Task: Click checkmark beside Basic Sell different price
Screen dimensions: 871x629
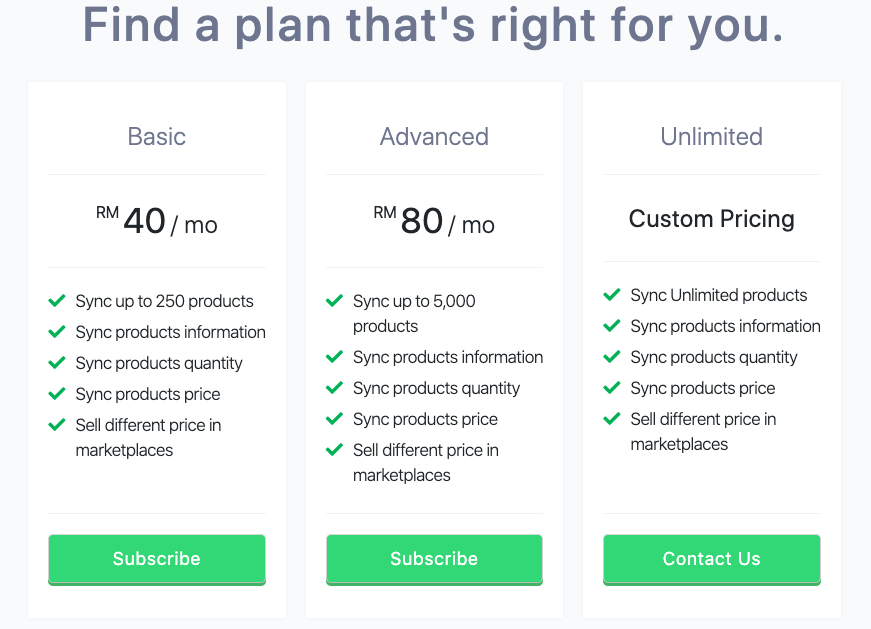Action: pyautogui.click(x=57, y=425)
